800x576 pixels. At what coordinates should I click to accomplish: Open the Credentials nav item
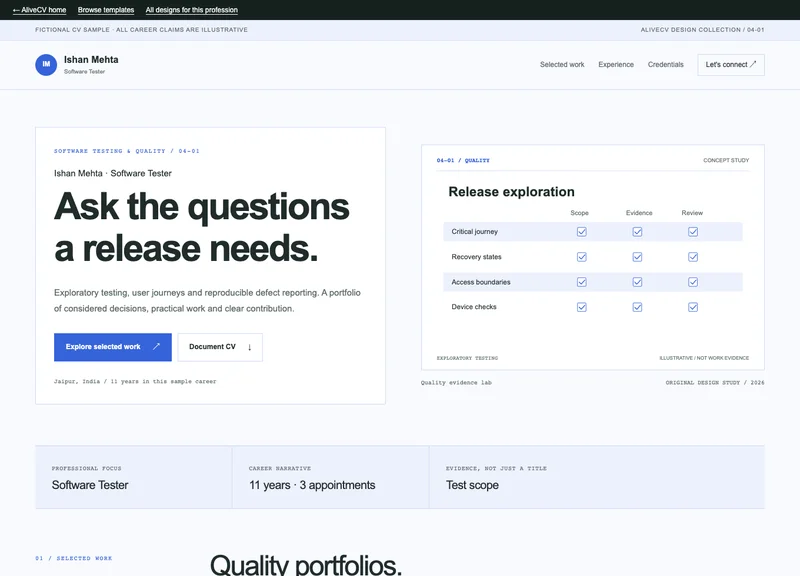(665, 64)
